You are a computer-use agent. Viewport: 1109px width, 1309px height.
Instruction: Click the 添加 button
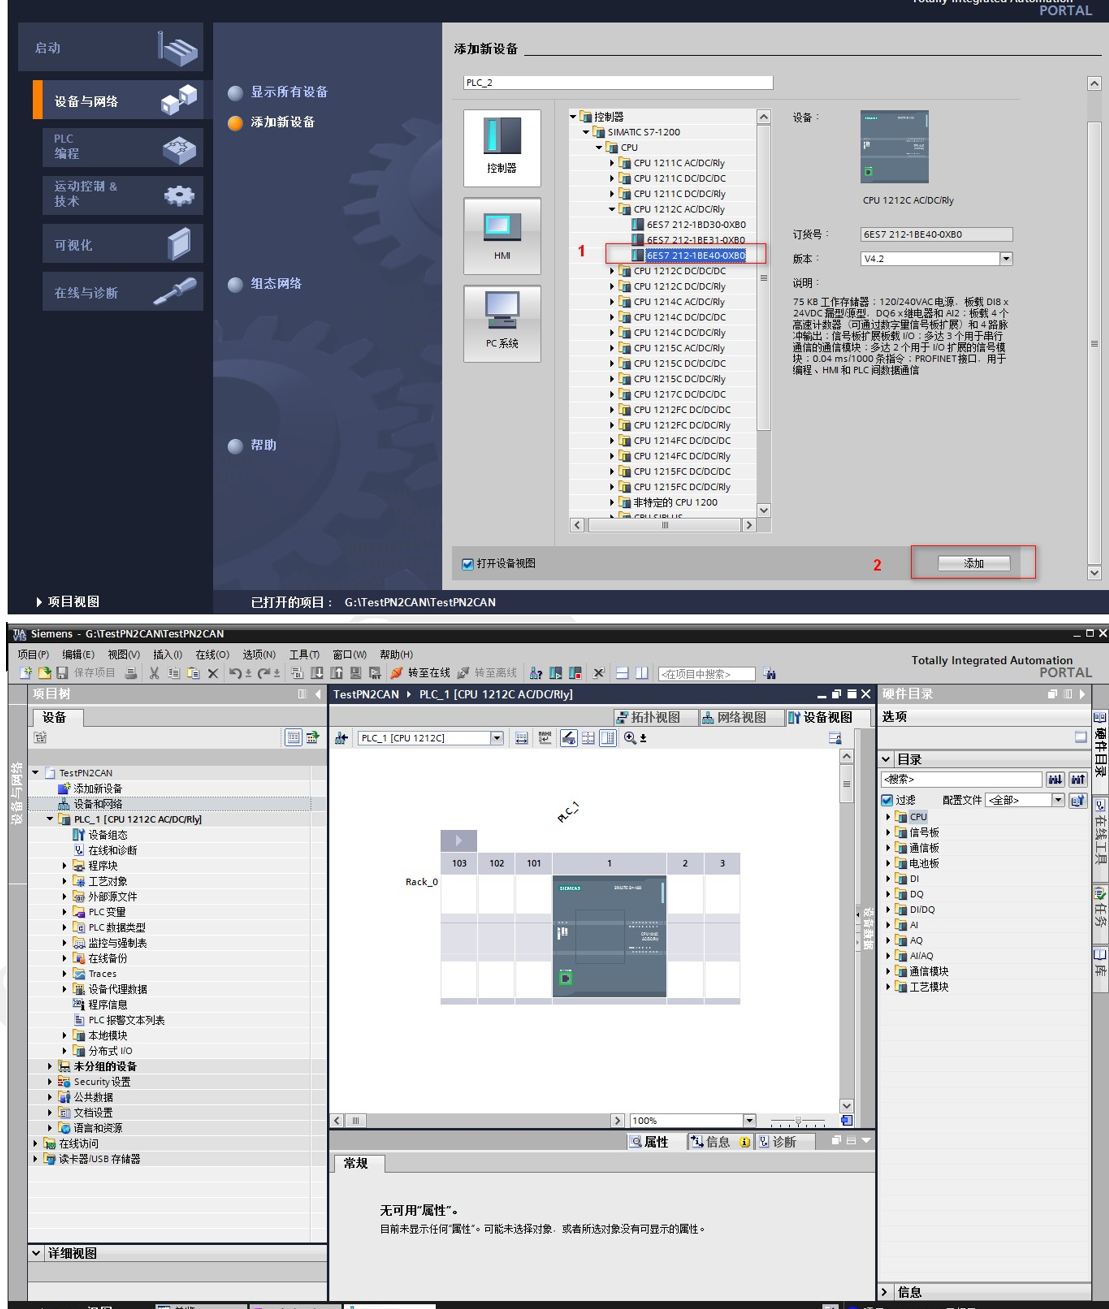coord(973,563)
